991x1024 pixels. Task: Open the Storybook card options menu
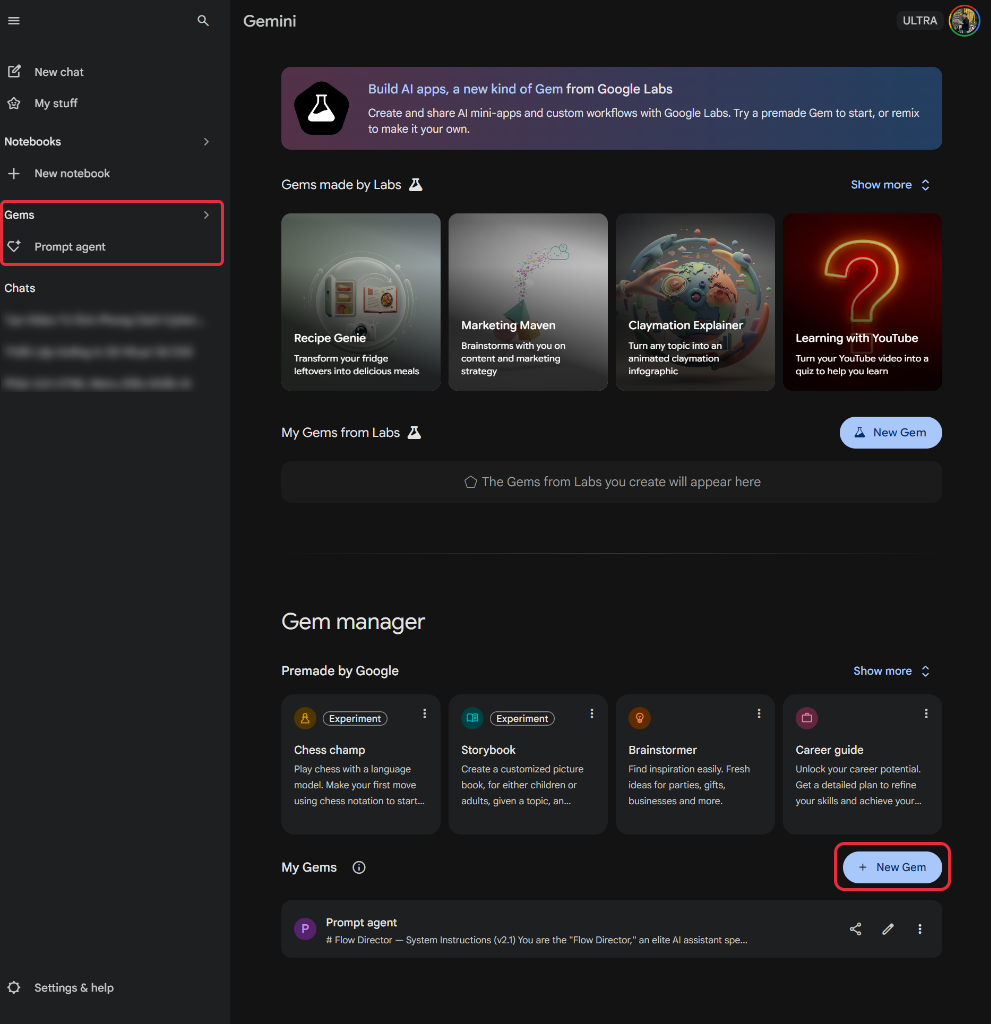(x=592, y=713)
